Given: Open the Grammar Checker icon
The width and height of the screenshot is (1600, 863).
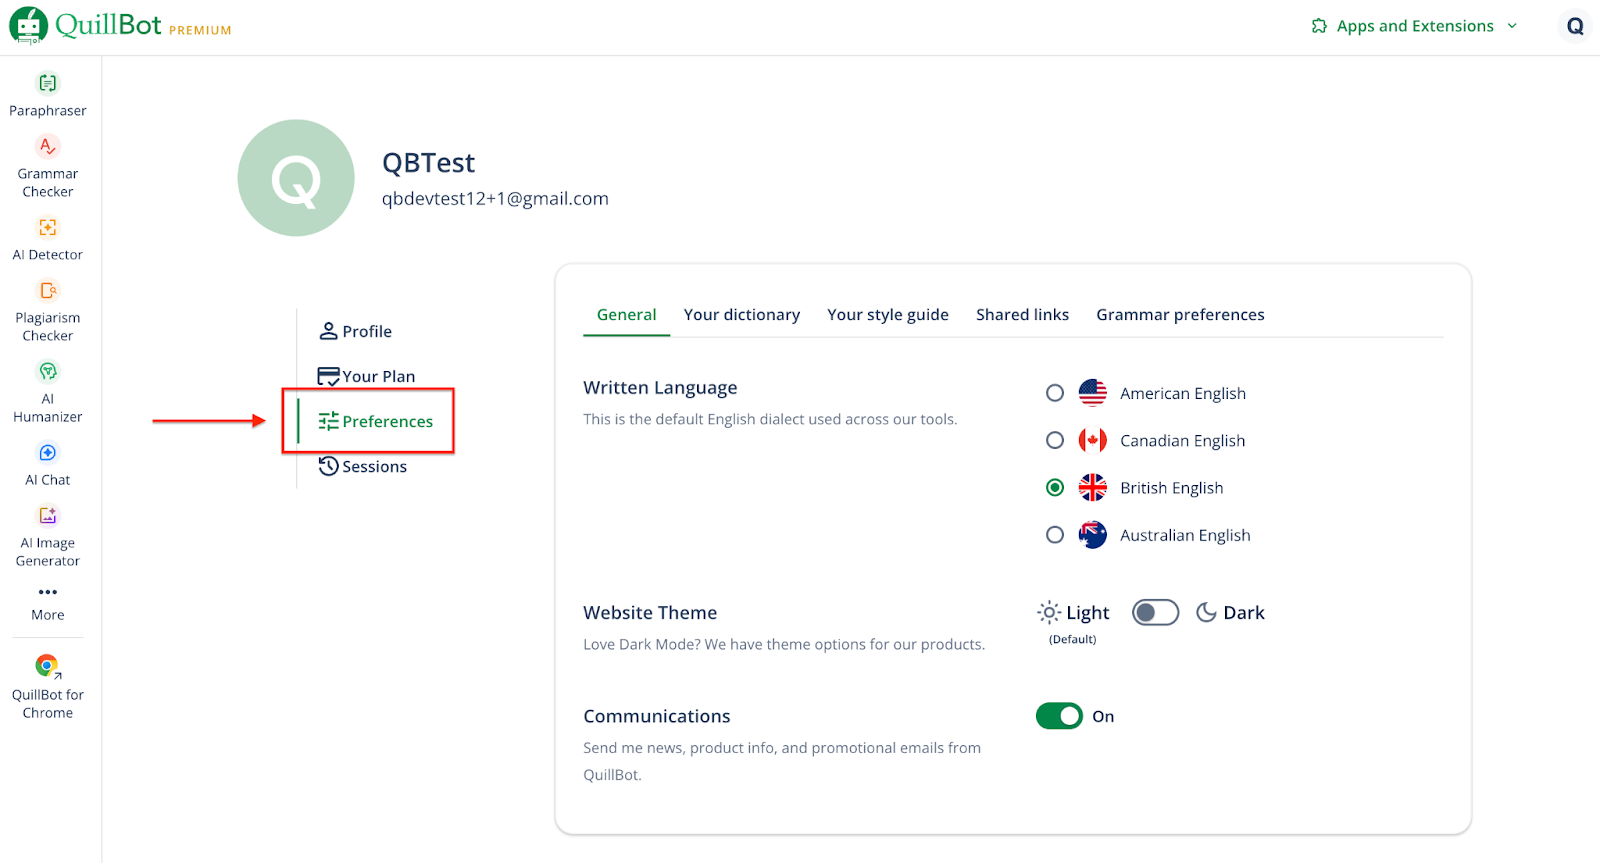Looking at the screenshot, I should (x=47, y=147).
